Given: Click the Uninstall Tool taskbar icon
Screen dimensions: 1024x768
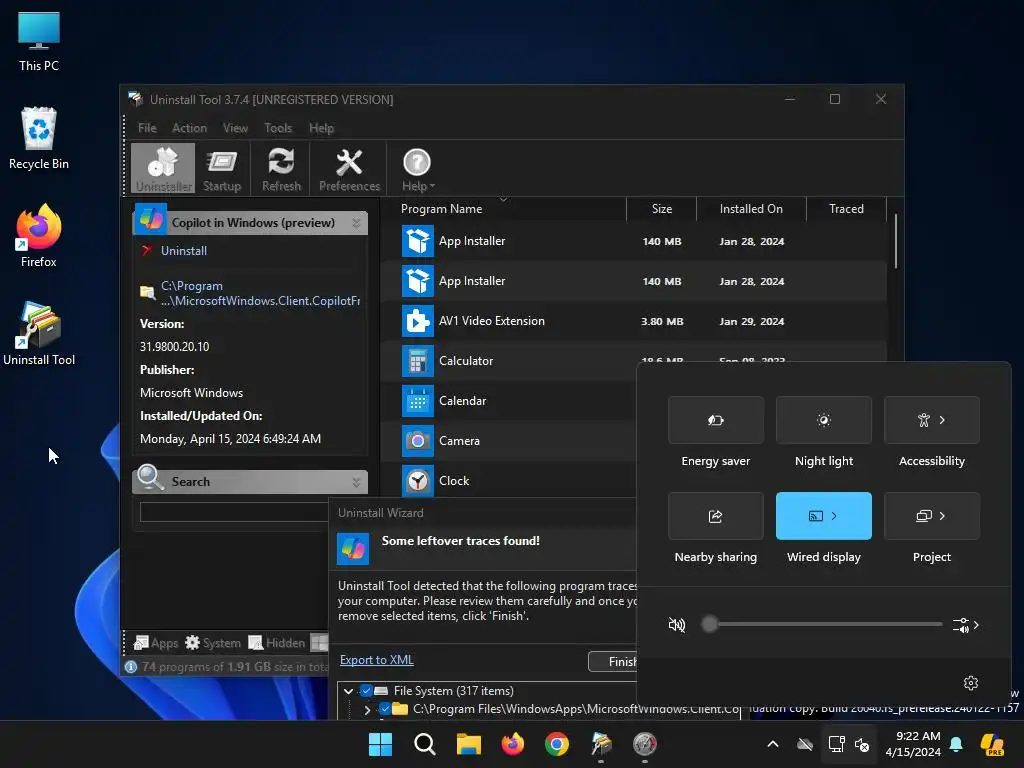Looking at the screenshot, I should (601, 744).
